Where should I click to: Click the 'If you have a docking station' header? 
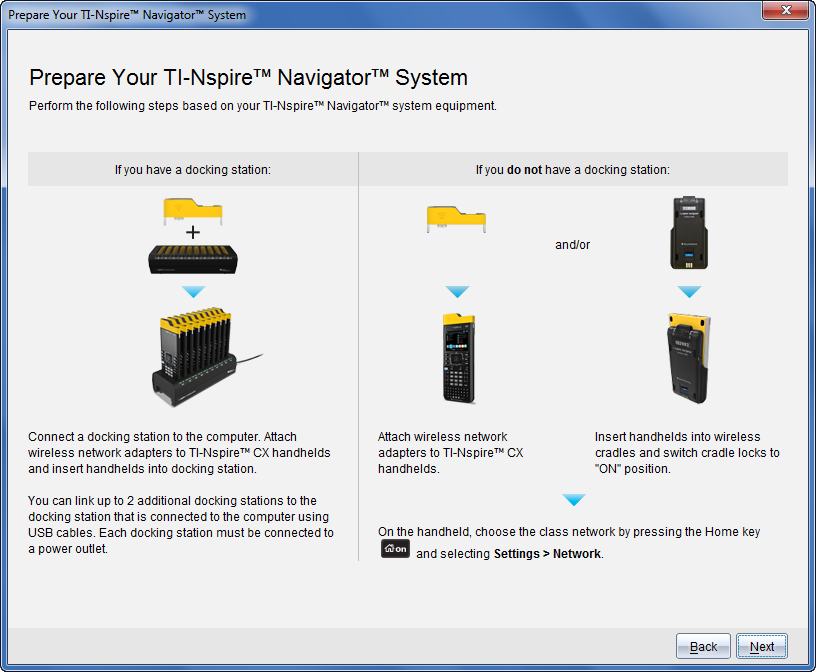pos(193,170)
